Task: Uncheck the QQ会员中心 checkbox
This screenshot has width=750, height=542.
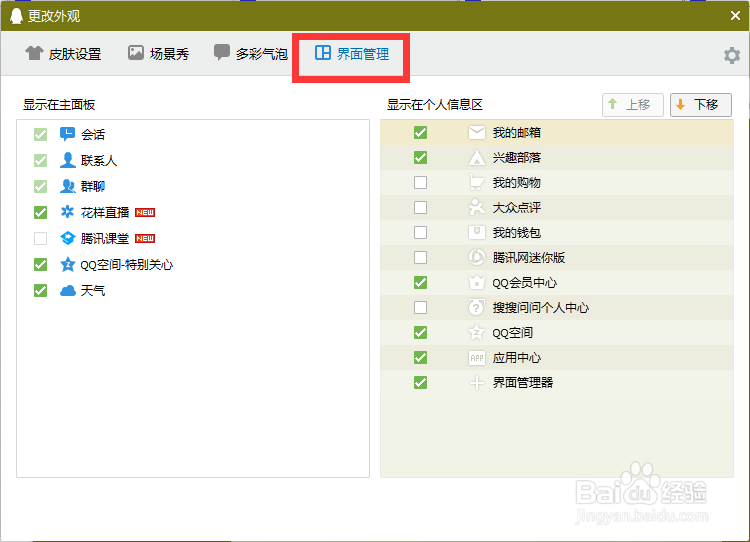Action: click(x=420, y=282)
